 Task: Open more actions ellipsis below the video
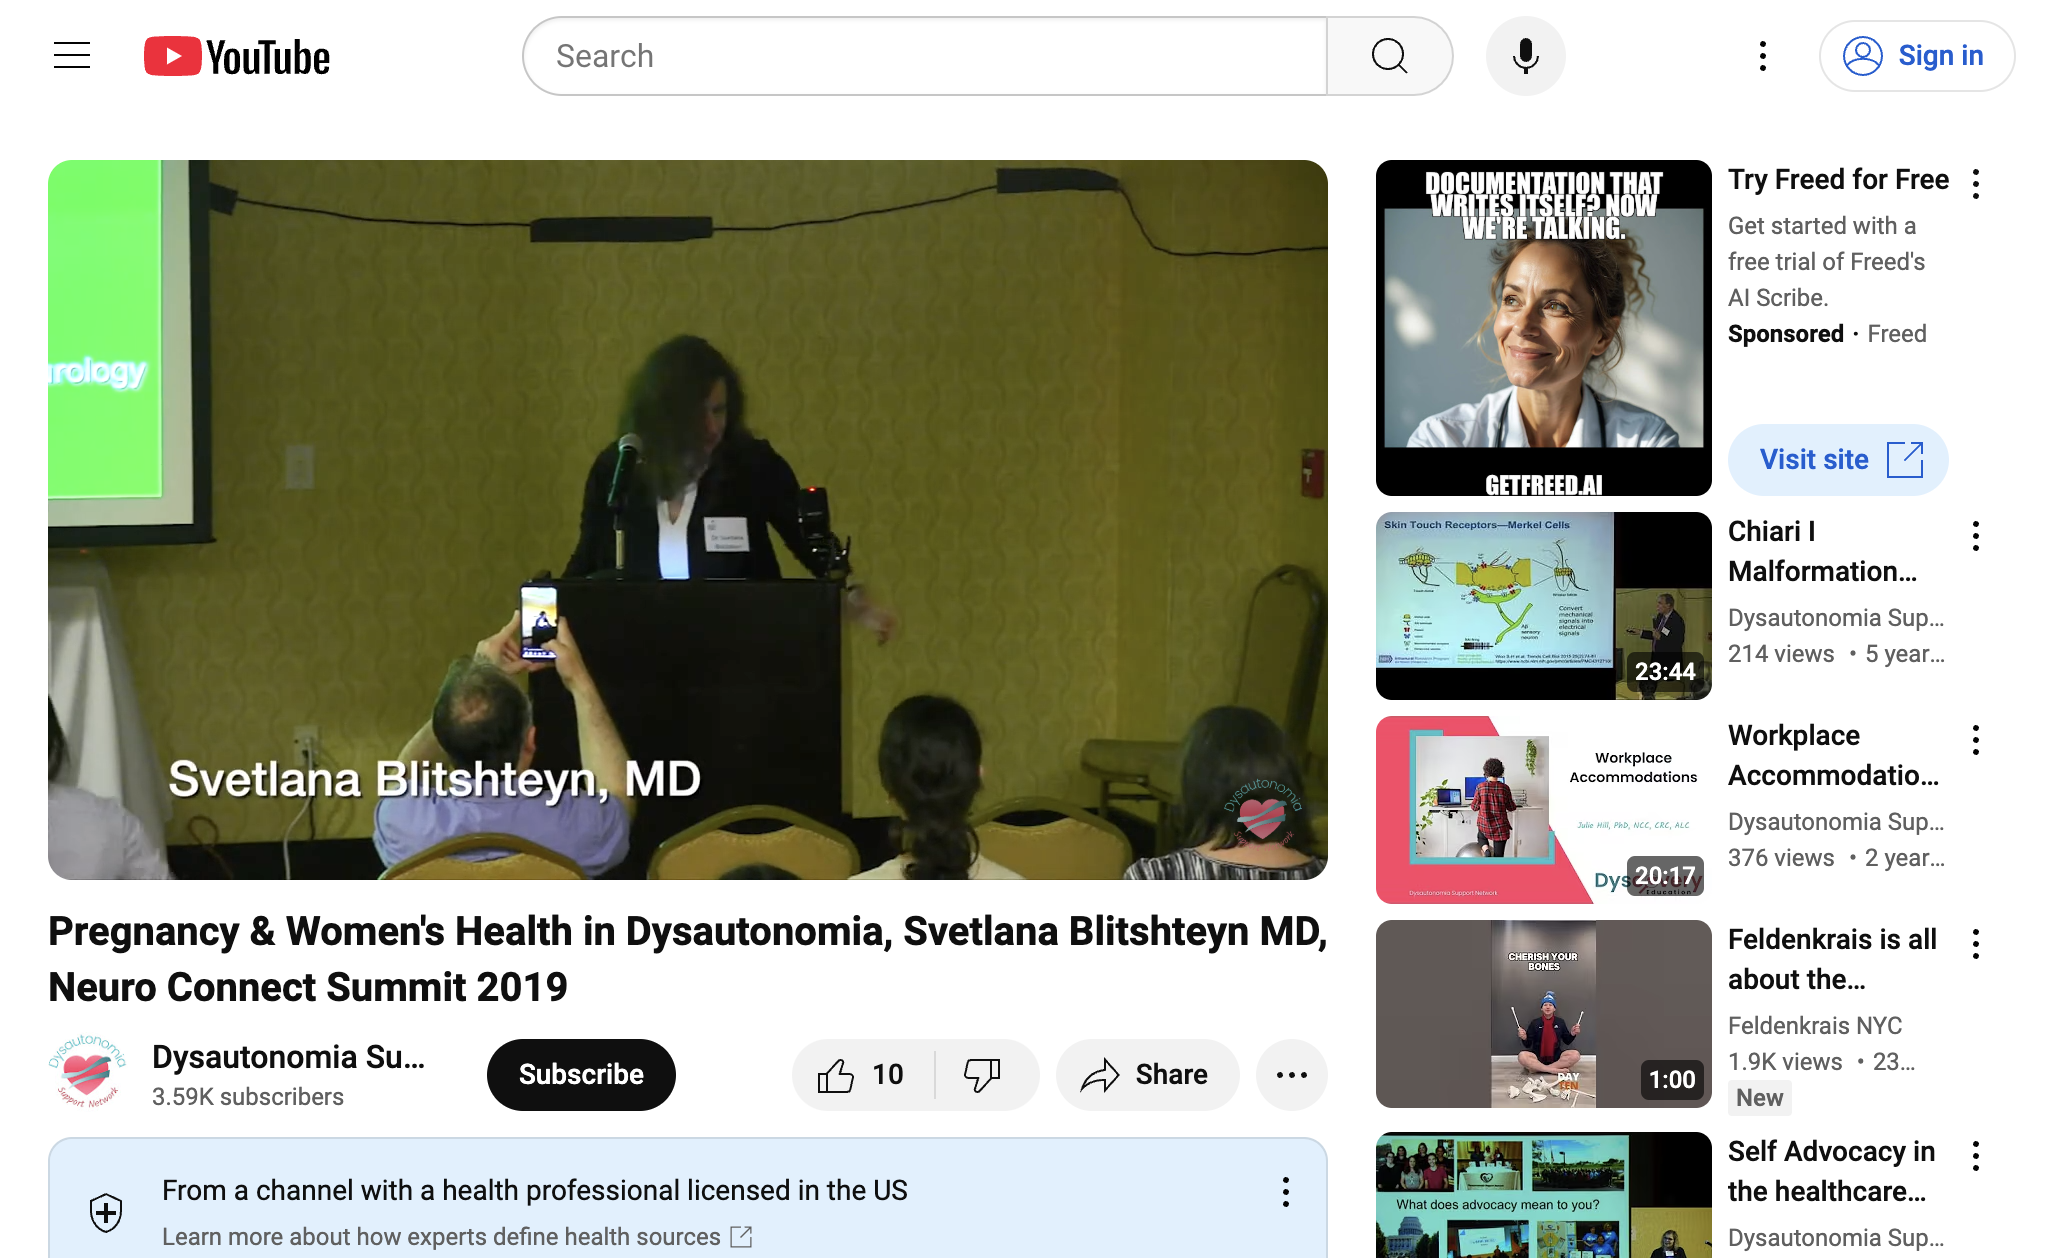pyautogui.click(x=1292, y=1075)
